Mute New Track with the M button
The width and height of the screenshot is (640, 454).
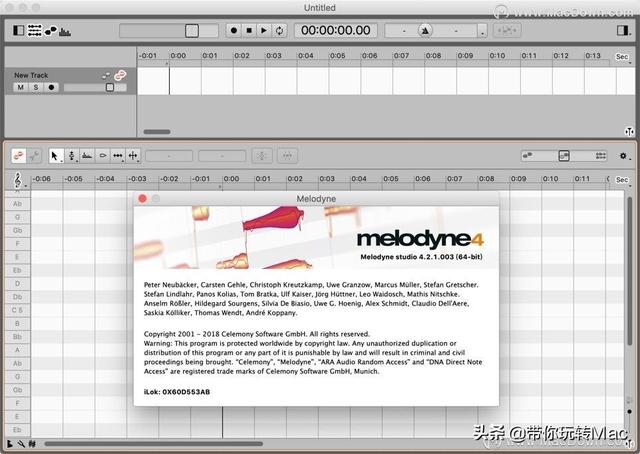click(20, 87)
